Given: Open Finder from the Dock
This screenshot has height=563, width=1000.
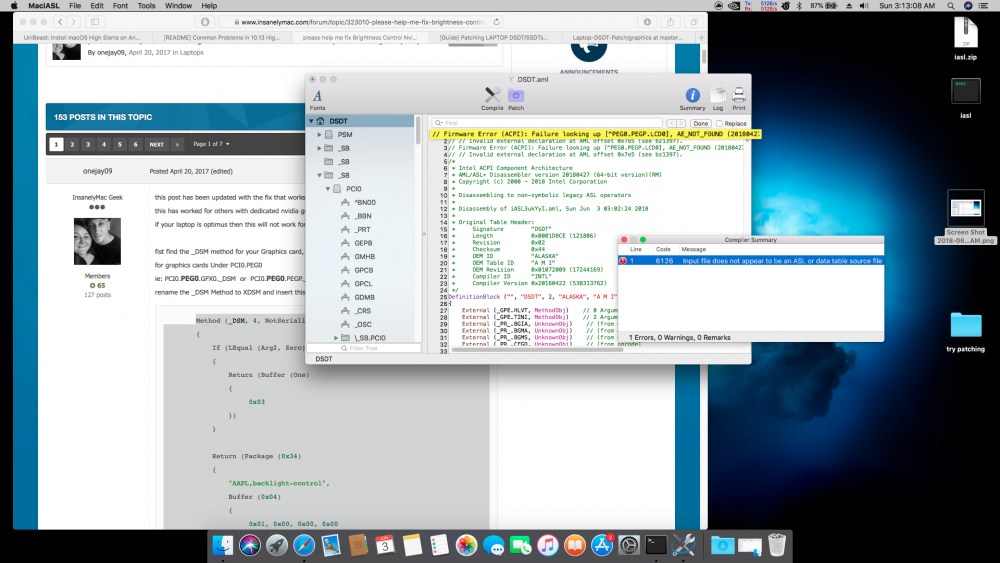Looking at the screenshot, I should click(223, 545).
